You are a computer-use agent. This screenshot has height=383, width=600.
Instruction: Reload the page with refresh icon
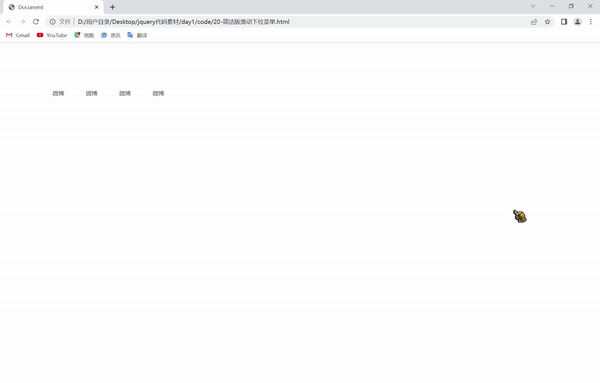36,22
